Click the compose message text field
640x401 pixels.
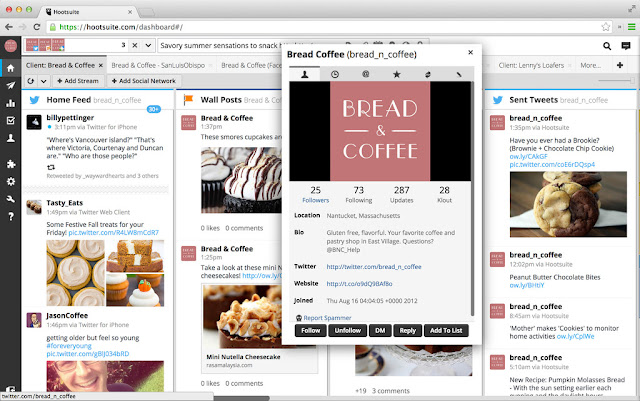click(220, 45)
